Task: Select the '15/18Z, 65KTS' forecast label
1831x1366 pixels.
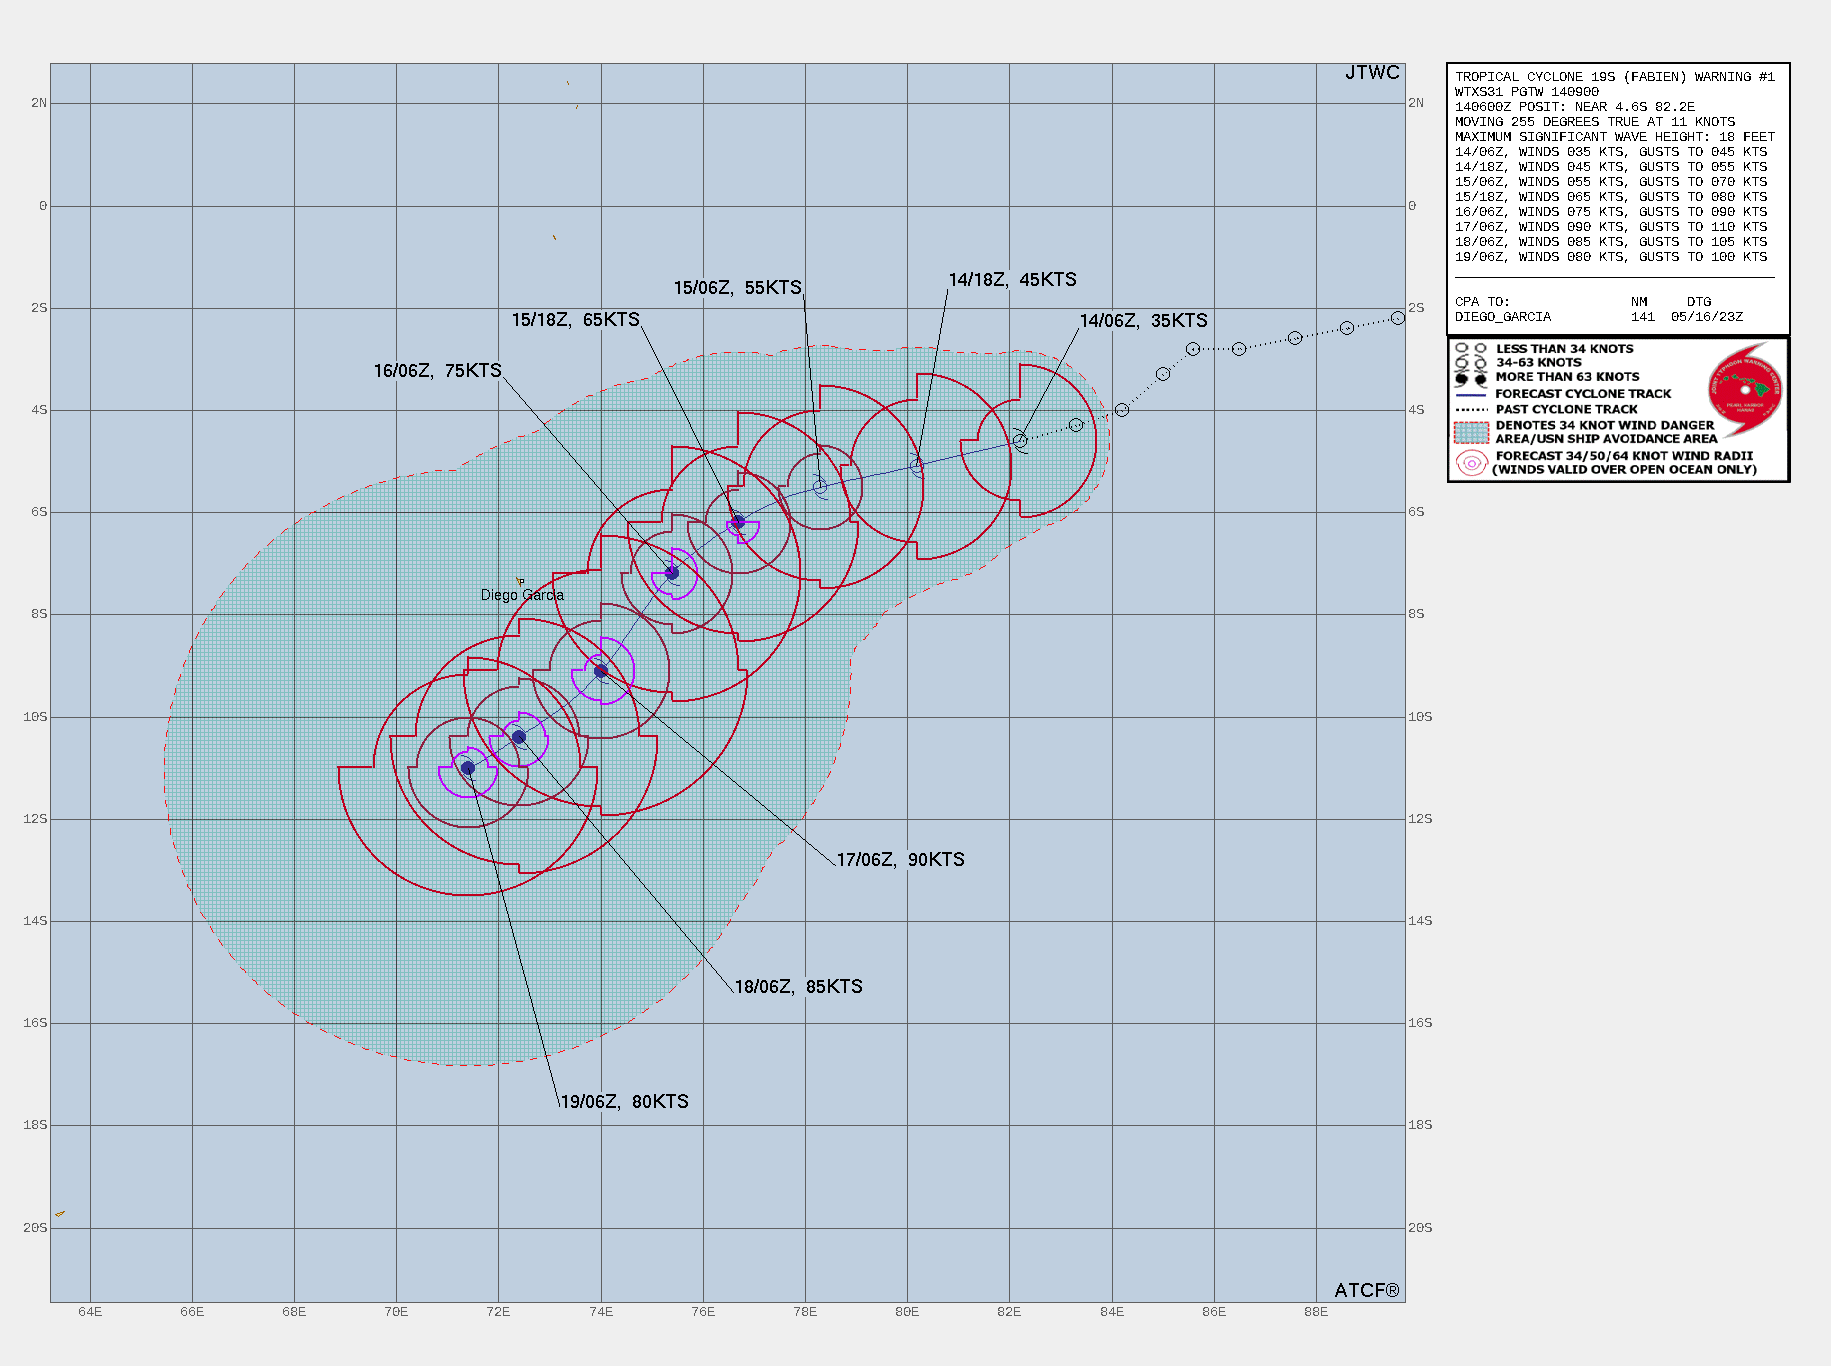Action: [575, 320]
